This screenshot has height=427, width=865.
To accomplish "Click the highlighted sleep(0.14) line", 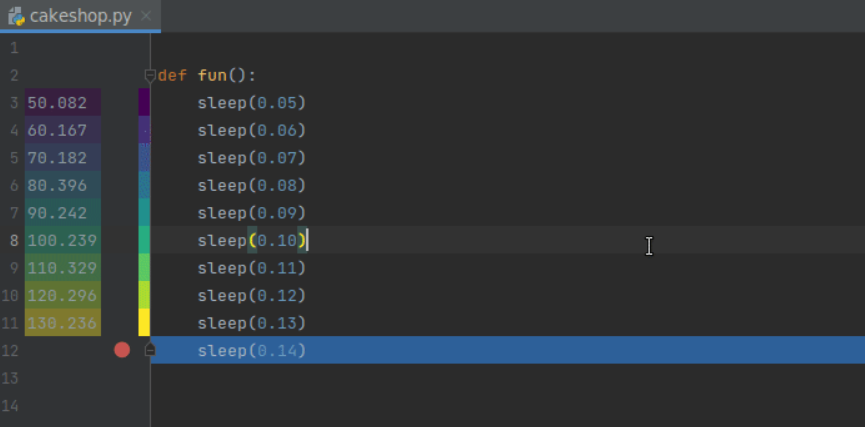I will pyautogui.click(x=507, y=350).
